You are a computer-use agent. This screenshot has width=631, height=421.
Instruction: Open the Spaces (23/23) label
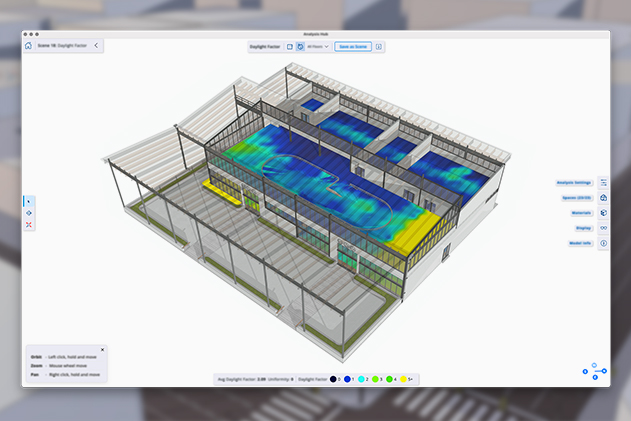577,198
